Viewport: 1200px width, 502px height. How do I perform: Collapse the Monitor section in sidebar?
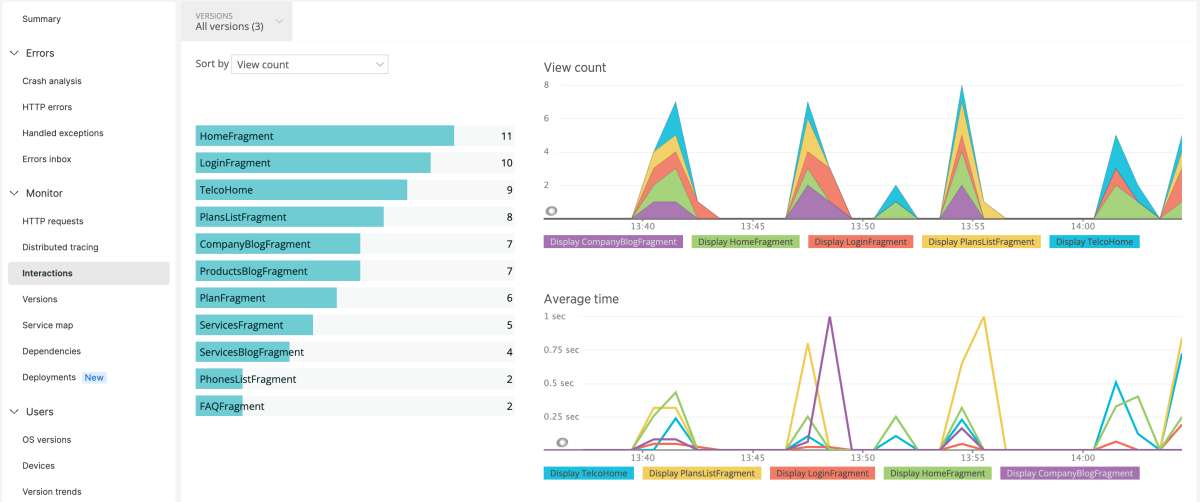[14, 194]
